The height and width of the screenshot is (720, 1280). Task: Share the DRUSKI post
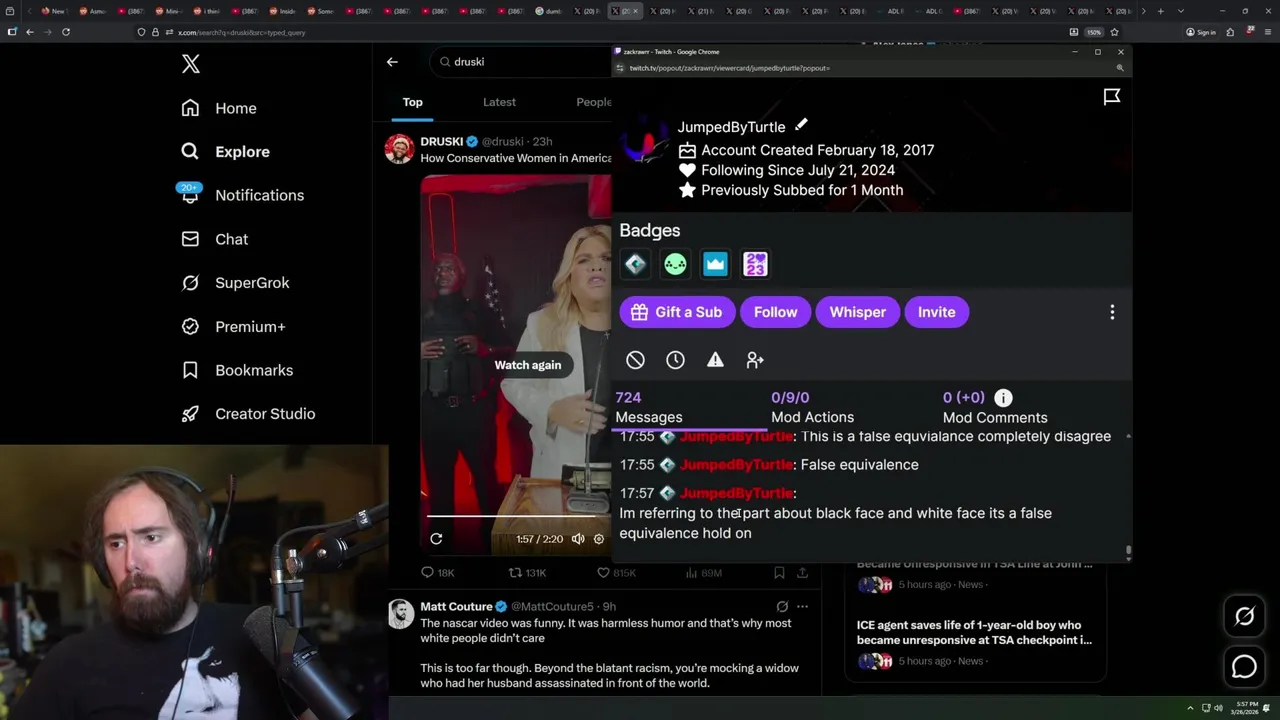(802, 573)
